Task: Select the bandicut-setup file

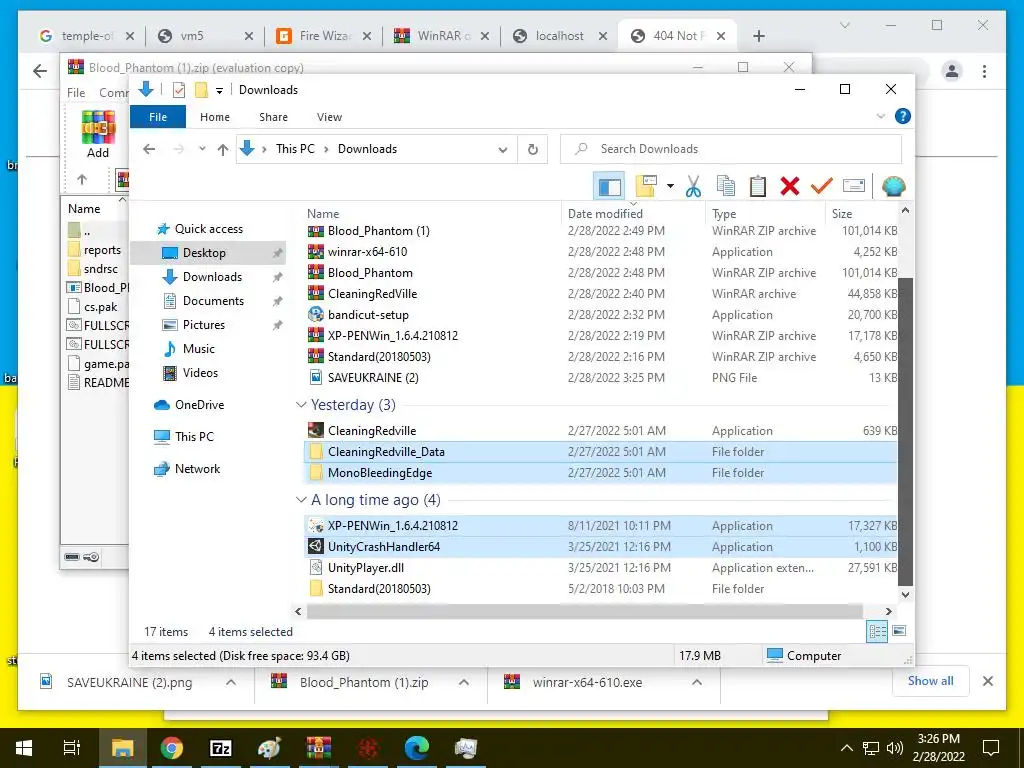Action: point(601,315)
